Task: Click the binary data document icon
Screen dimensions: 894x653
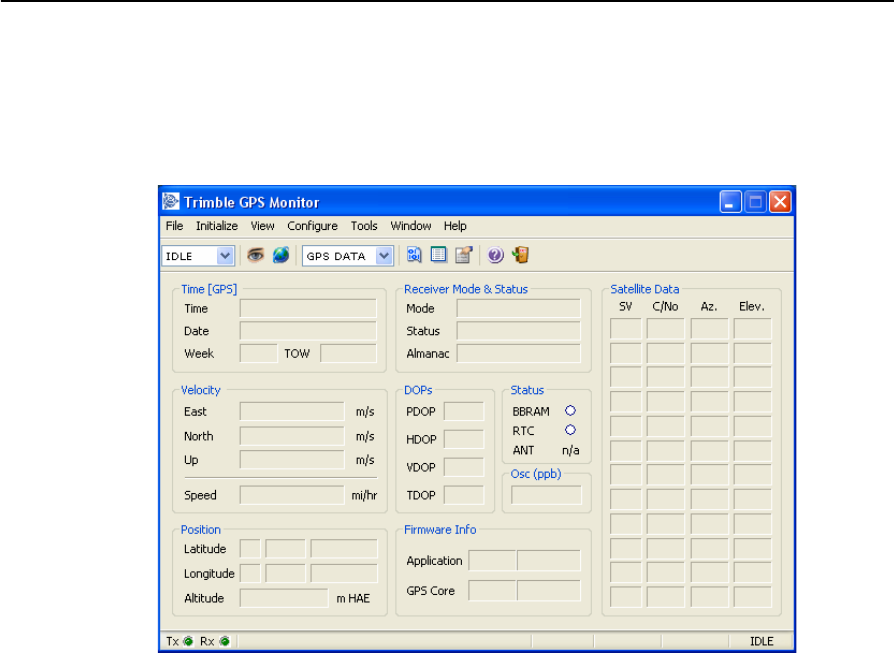Action: pyautogui.click(x=414, y=255)
